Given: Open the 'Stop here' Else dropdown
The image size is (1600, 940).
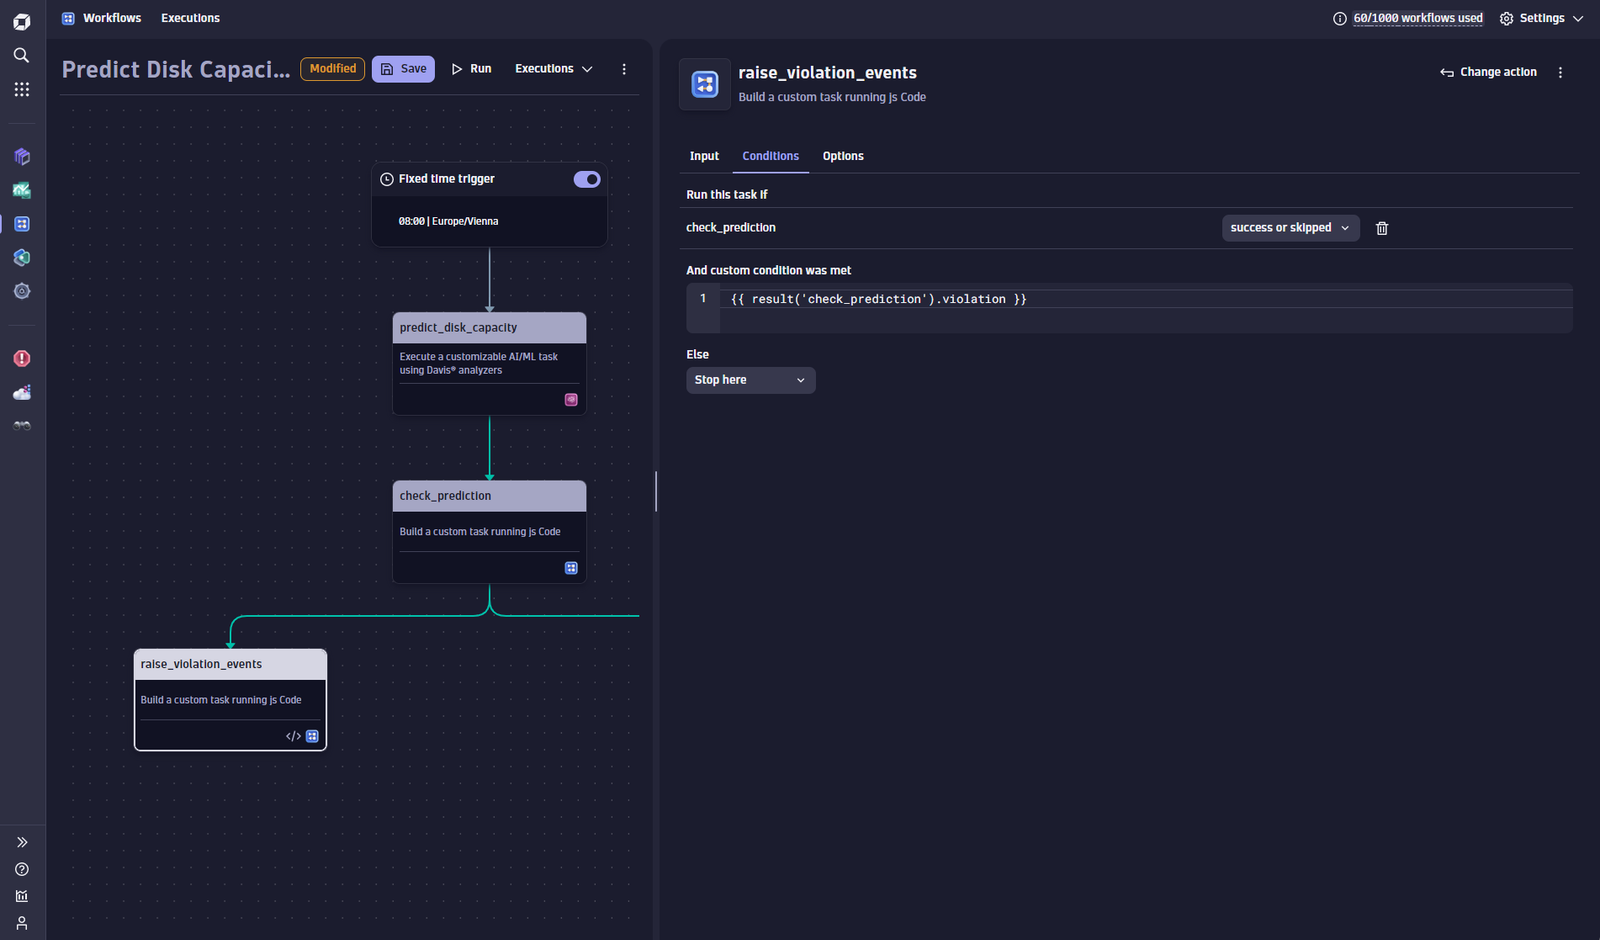Looking at the screenshot, I should pos(750,380).
